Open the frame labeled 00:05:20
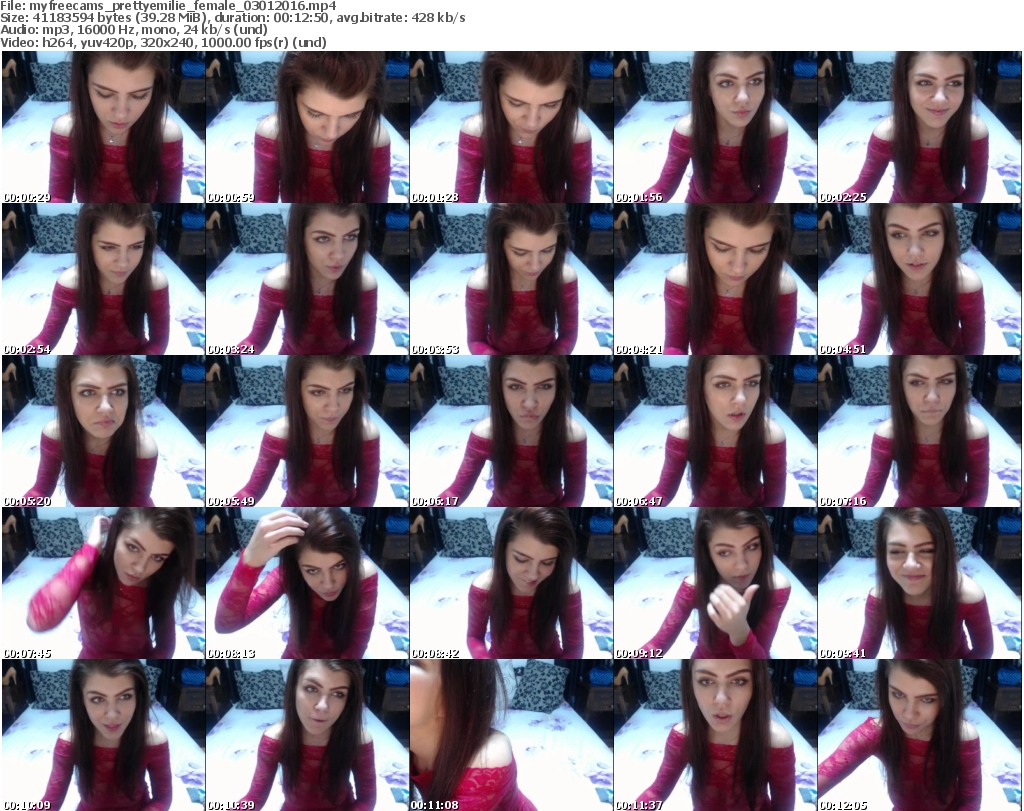 pyautogui.click(x=103, y=431)
